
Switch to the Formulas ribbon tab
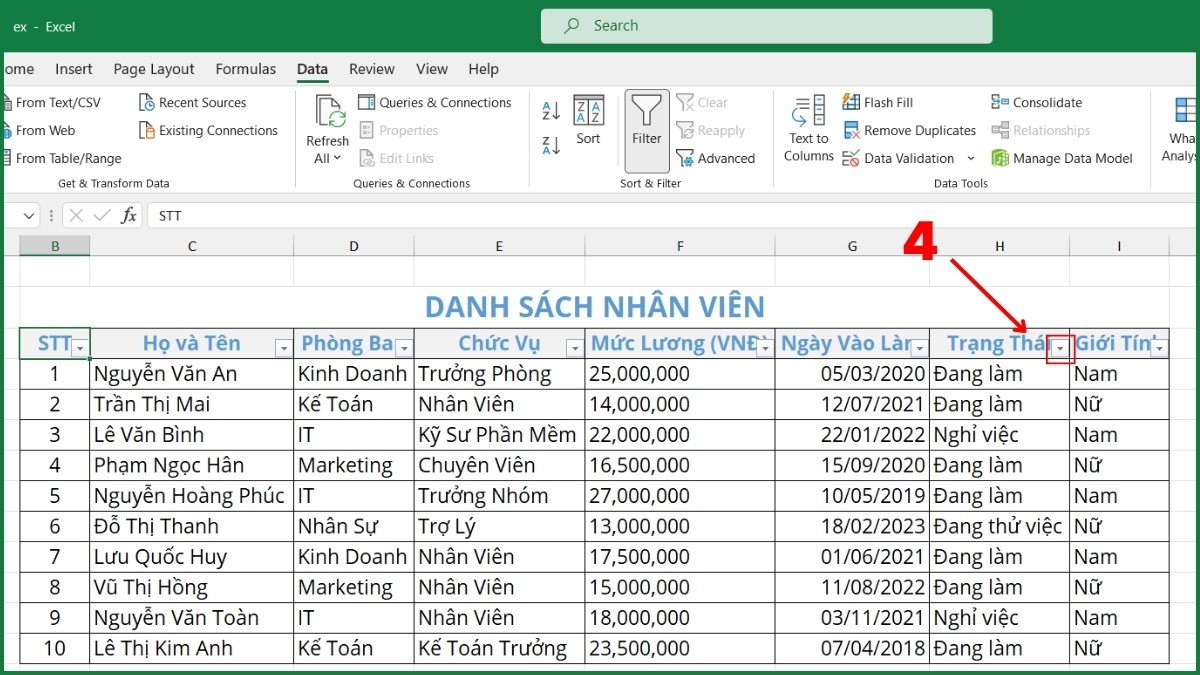click(x=245, y=69)
